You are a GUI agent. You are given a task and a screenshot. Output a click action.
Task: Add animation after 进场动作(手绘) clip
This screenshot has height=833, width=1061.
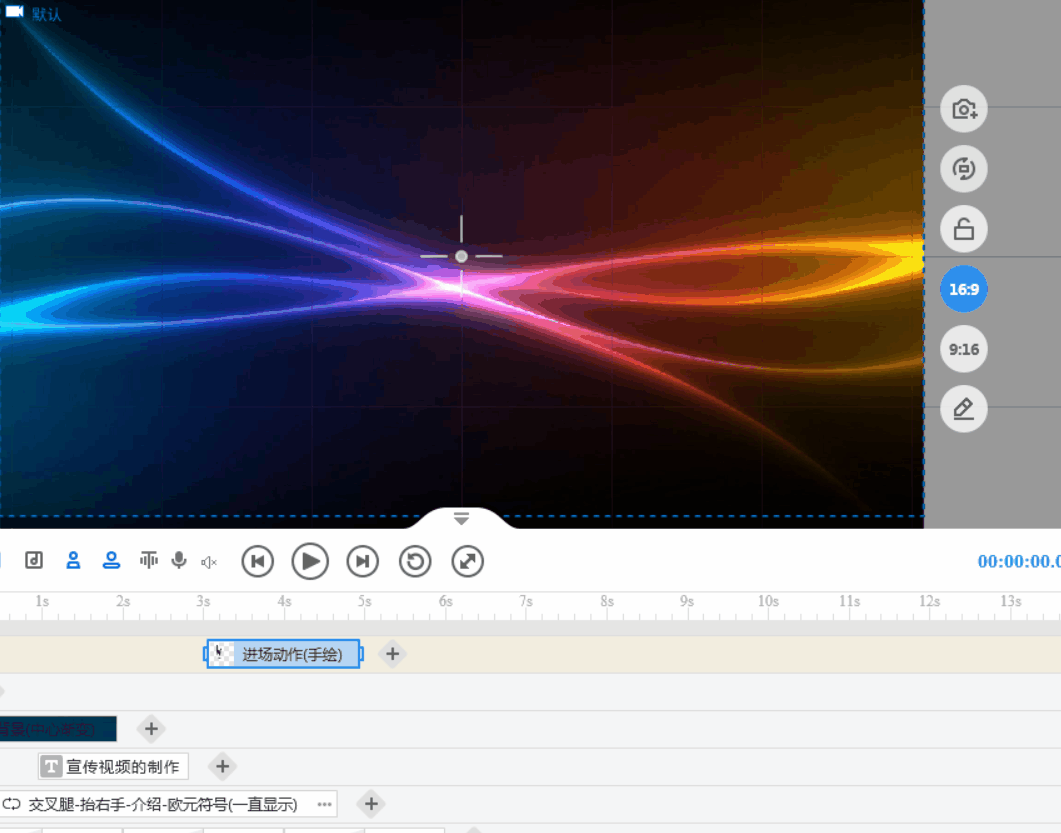[392, 654]
